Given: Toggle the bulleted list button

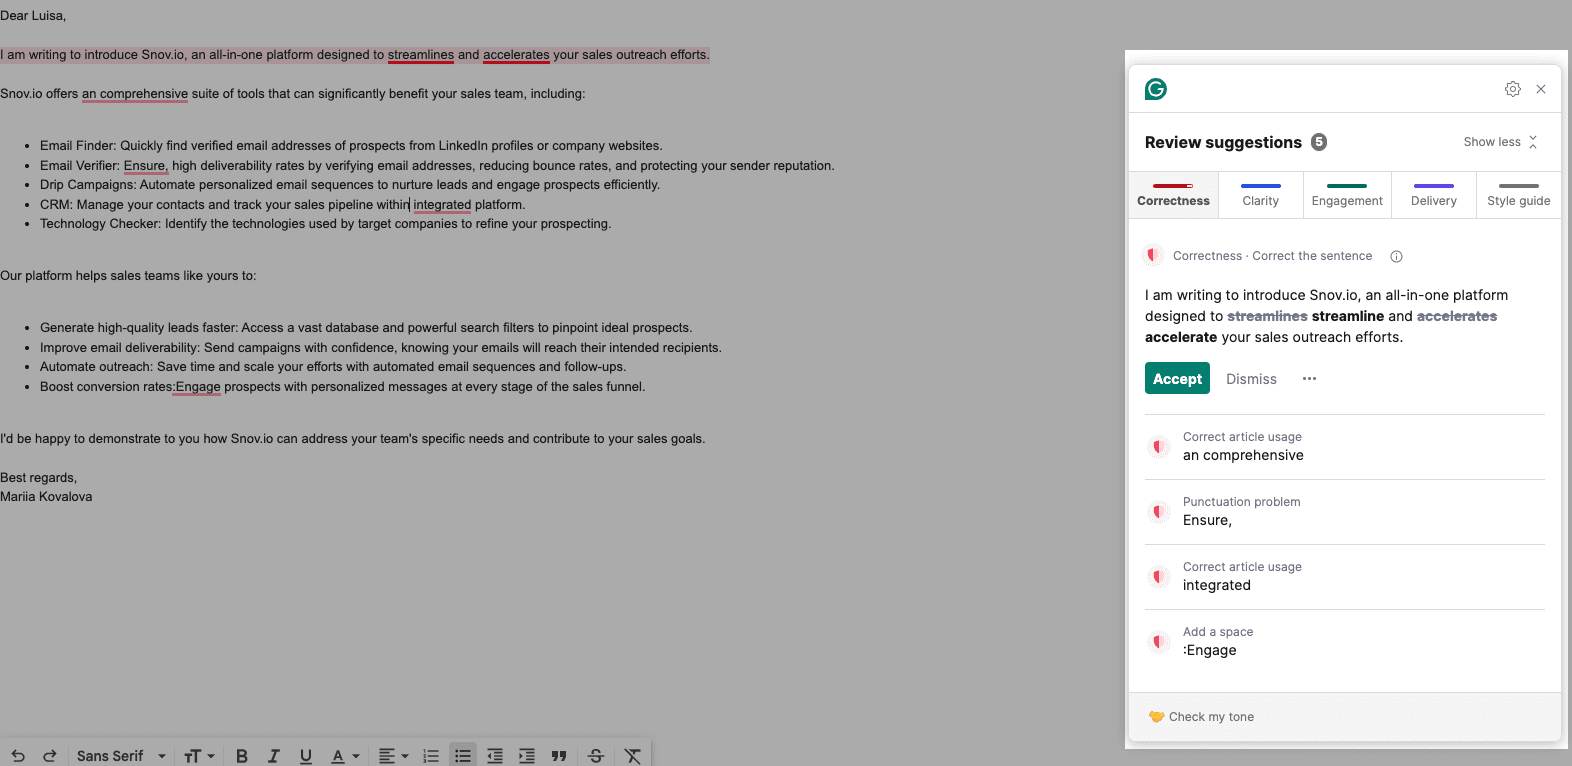Looking at the screenshot, I should click(x=463, y=756).
